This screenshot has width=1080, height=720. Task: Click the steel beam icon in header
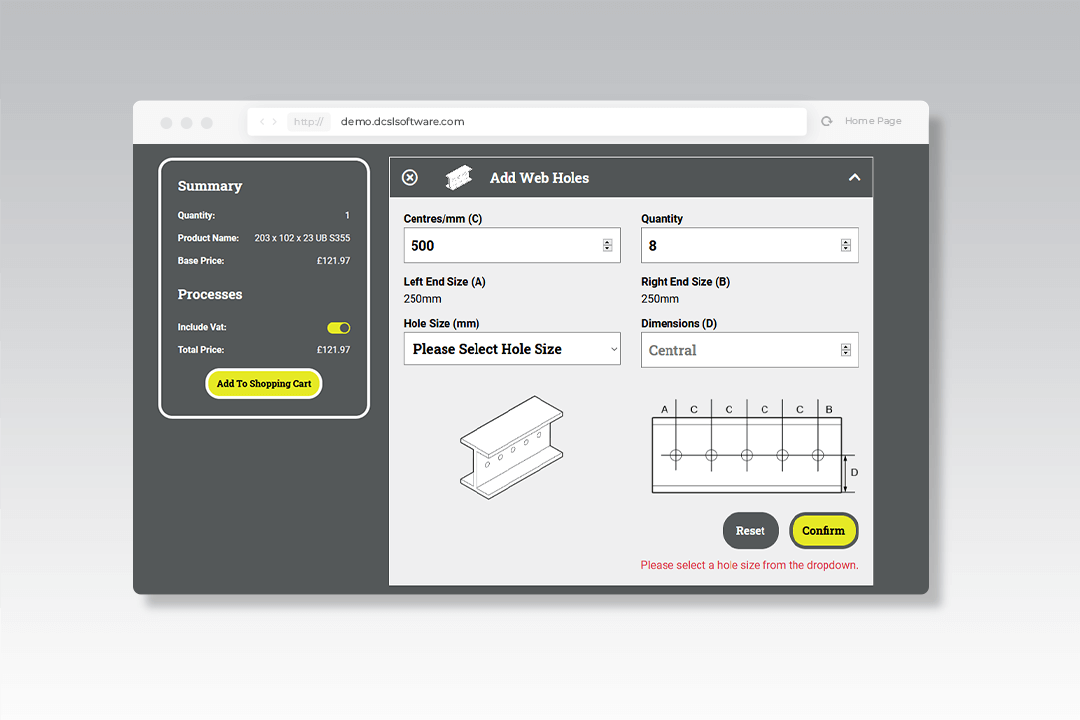pos(458,177)
